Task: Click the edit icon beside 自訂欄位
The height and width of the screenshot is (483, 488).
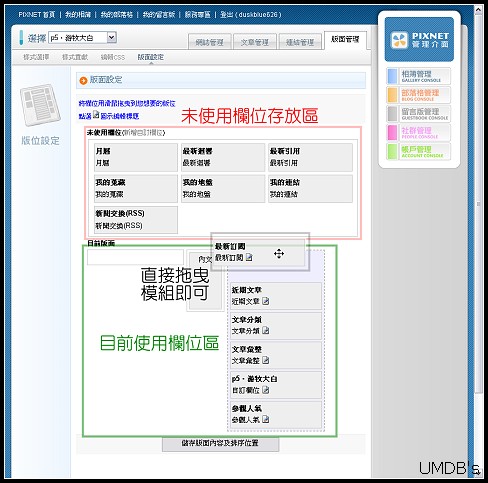Action: tap(266, 390)
